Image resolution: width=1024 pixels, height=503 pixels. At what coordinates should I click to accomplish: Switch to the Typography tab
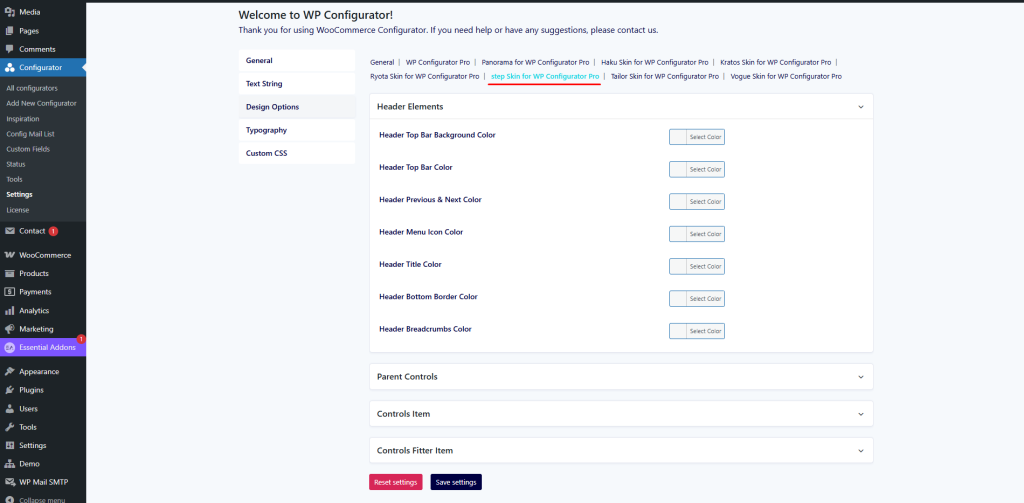tap(266, 130)
